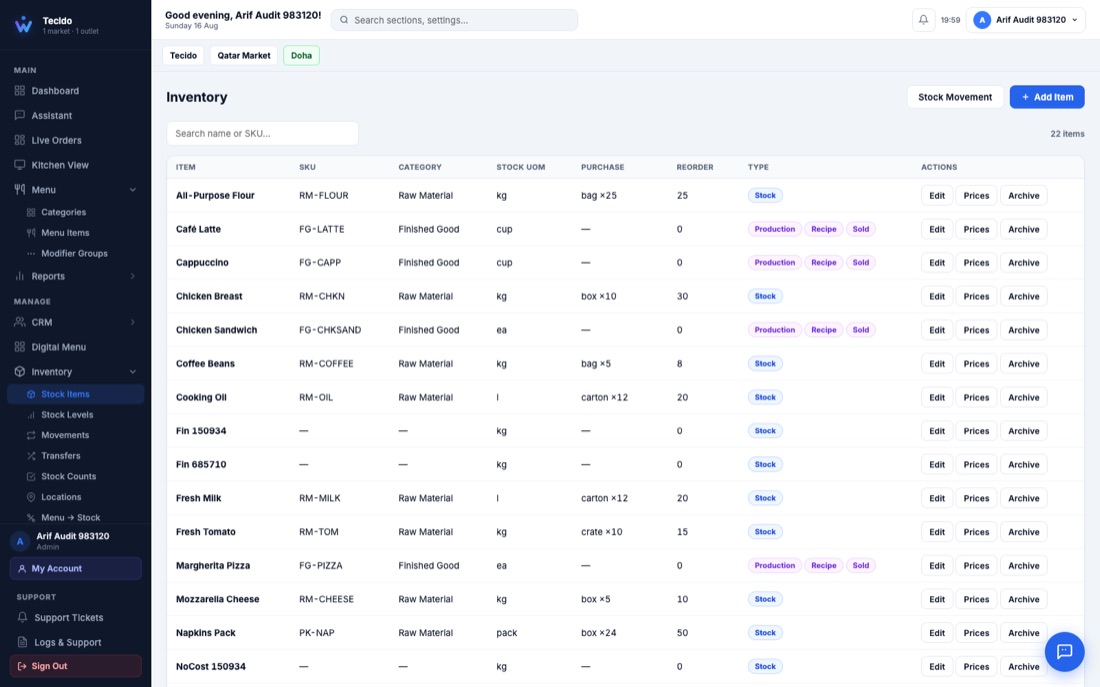The width and height of the screenshot is (1100, 687).
Task: Edit the Mozzarella Cheese item
Action: point(937,599)
